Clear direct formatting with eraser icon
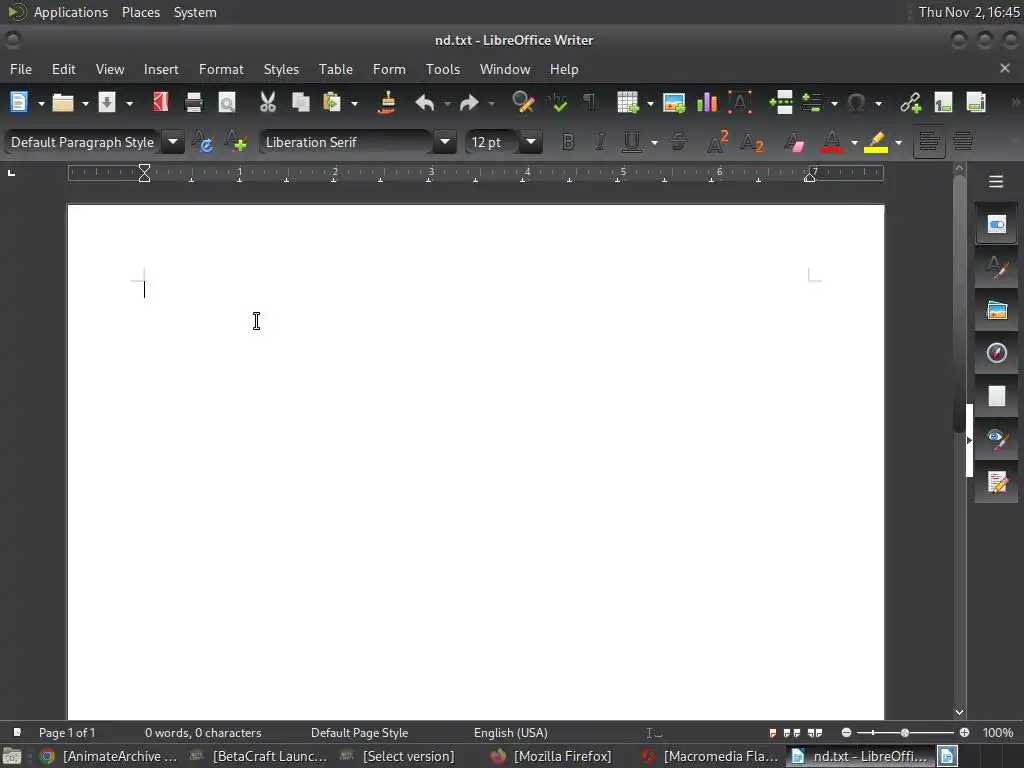Viewport: 1024px width, 768px height. pos(794,142)
